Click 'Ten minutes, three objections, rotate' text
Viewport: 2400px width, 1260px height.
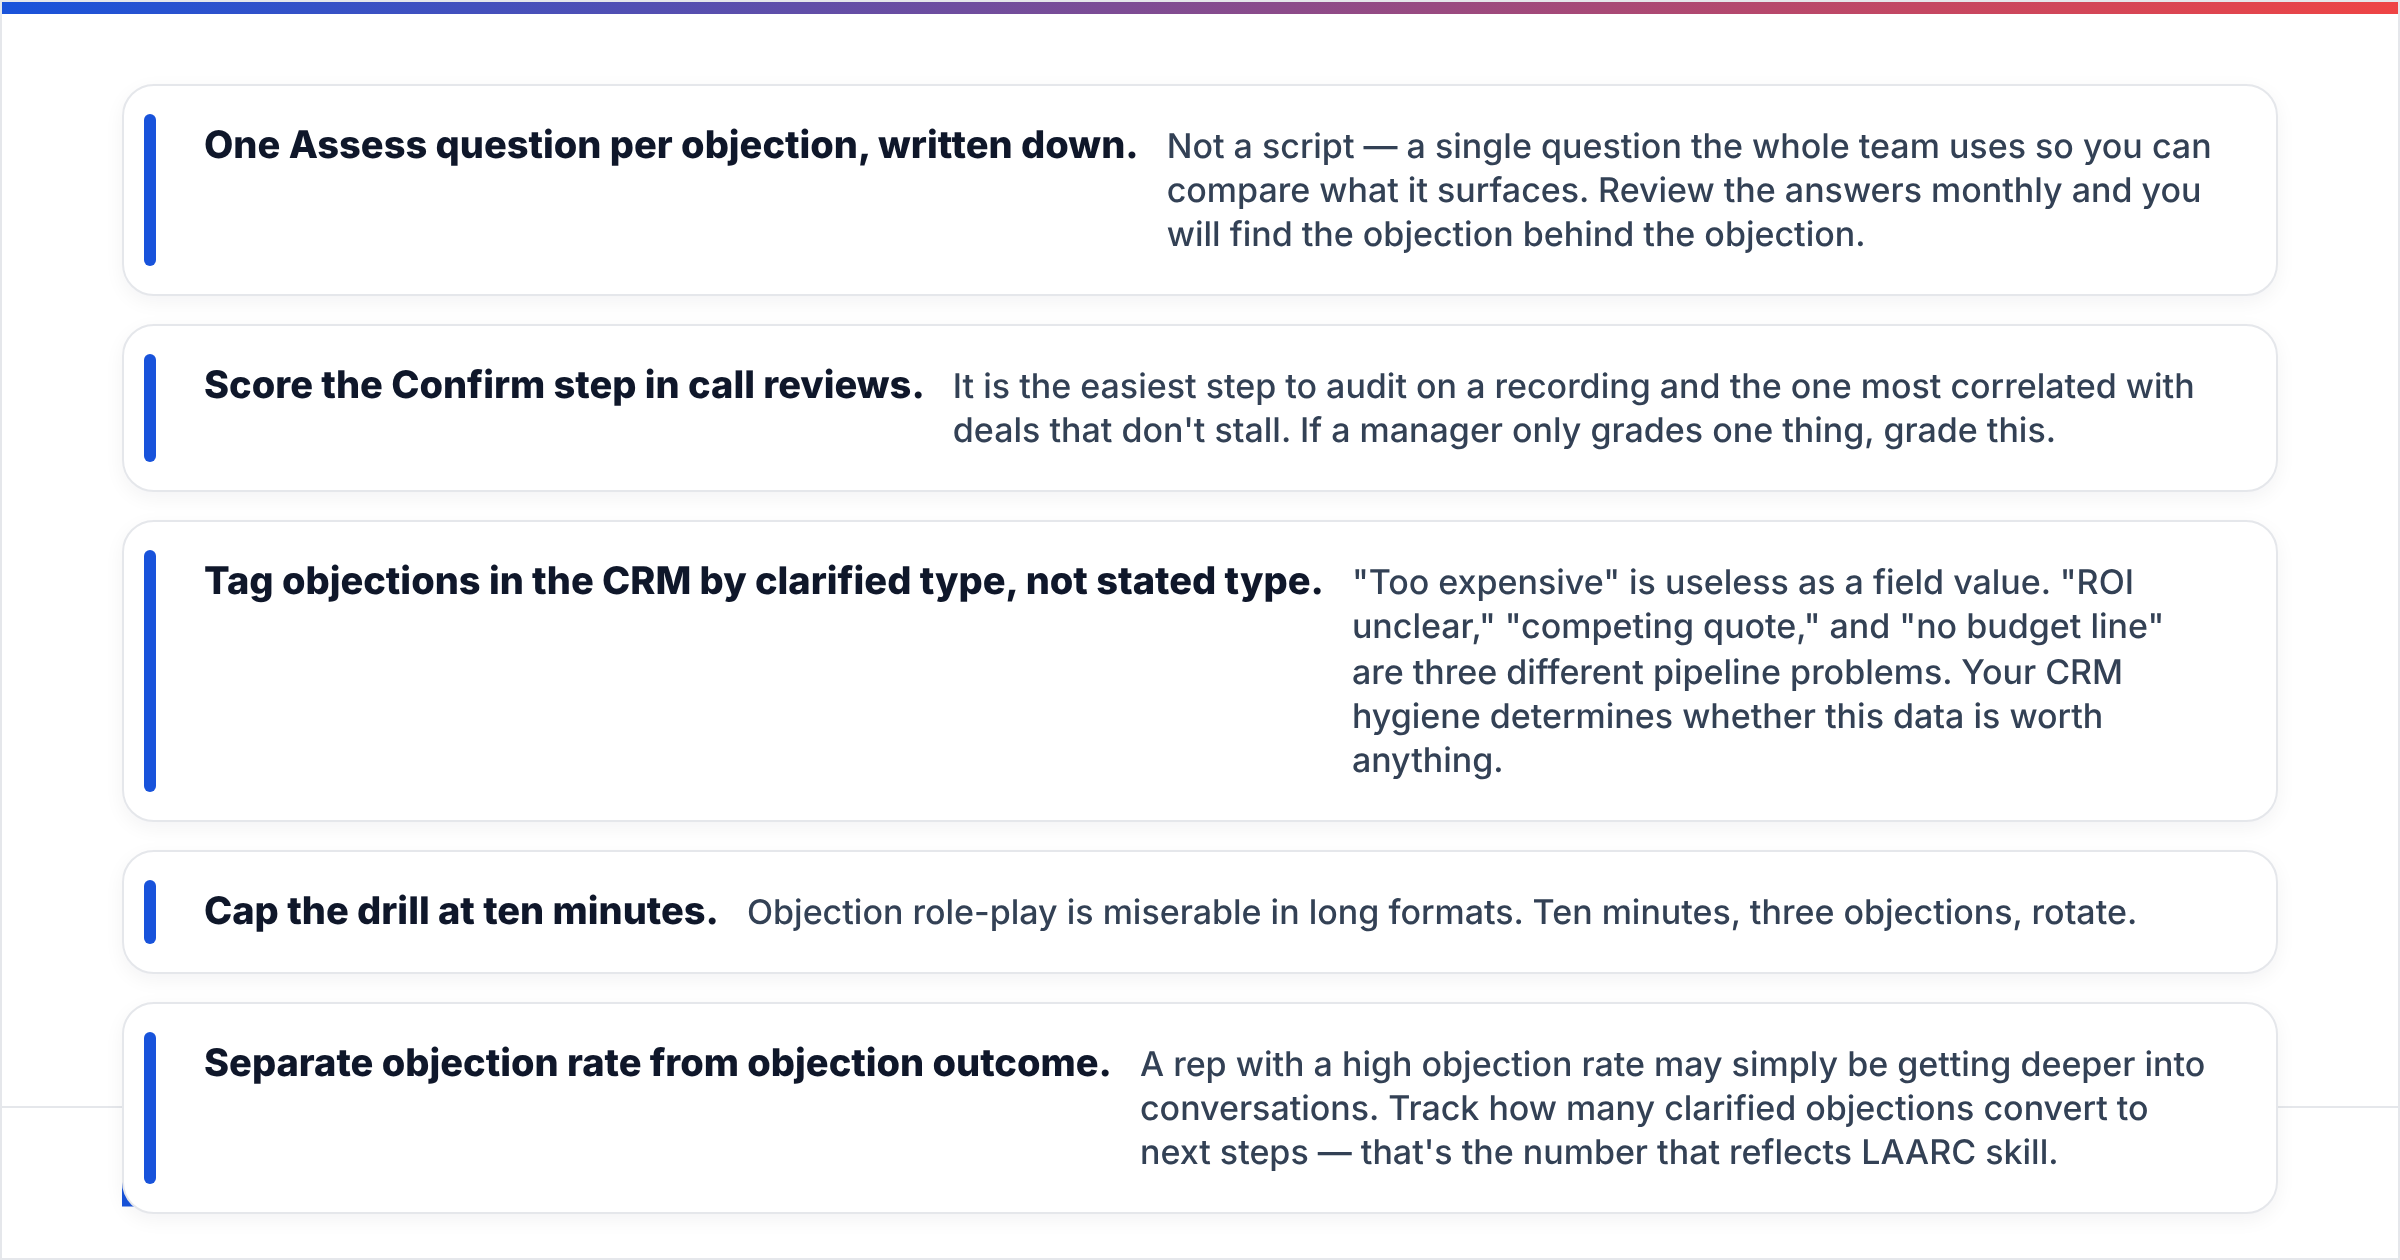(1835, 912)
